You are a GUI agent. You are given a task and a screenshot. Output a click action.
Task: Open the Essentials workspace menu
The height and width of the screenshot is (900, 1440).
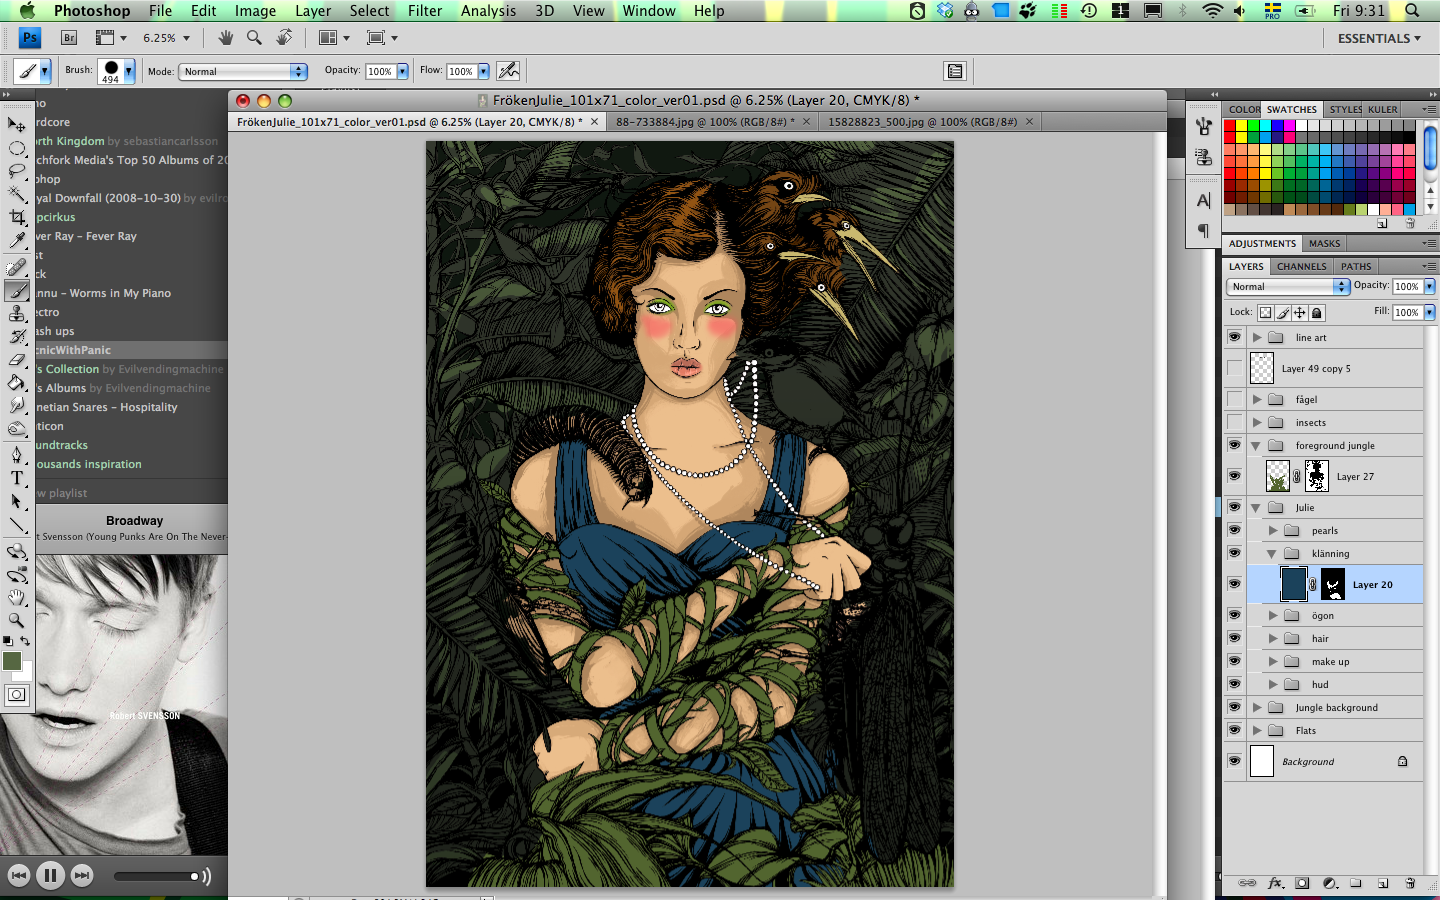[x=1379, y=38]
